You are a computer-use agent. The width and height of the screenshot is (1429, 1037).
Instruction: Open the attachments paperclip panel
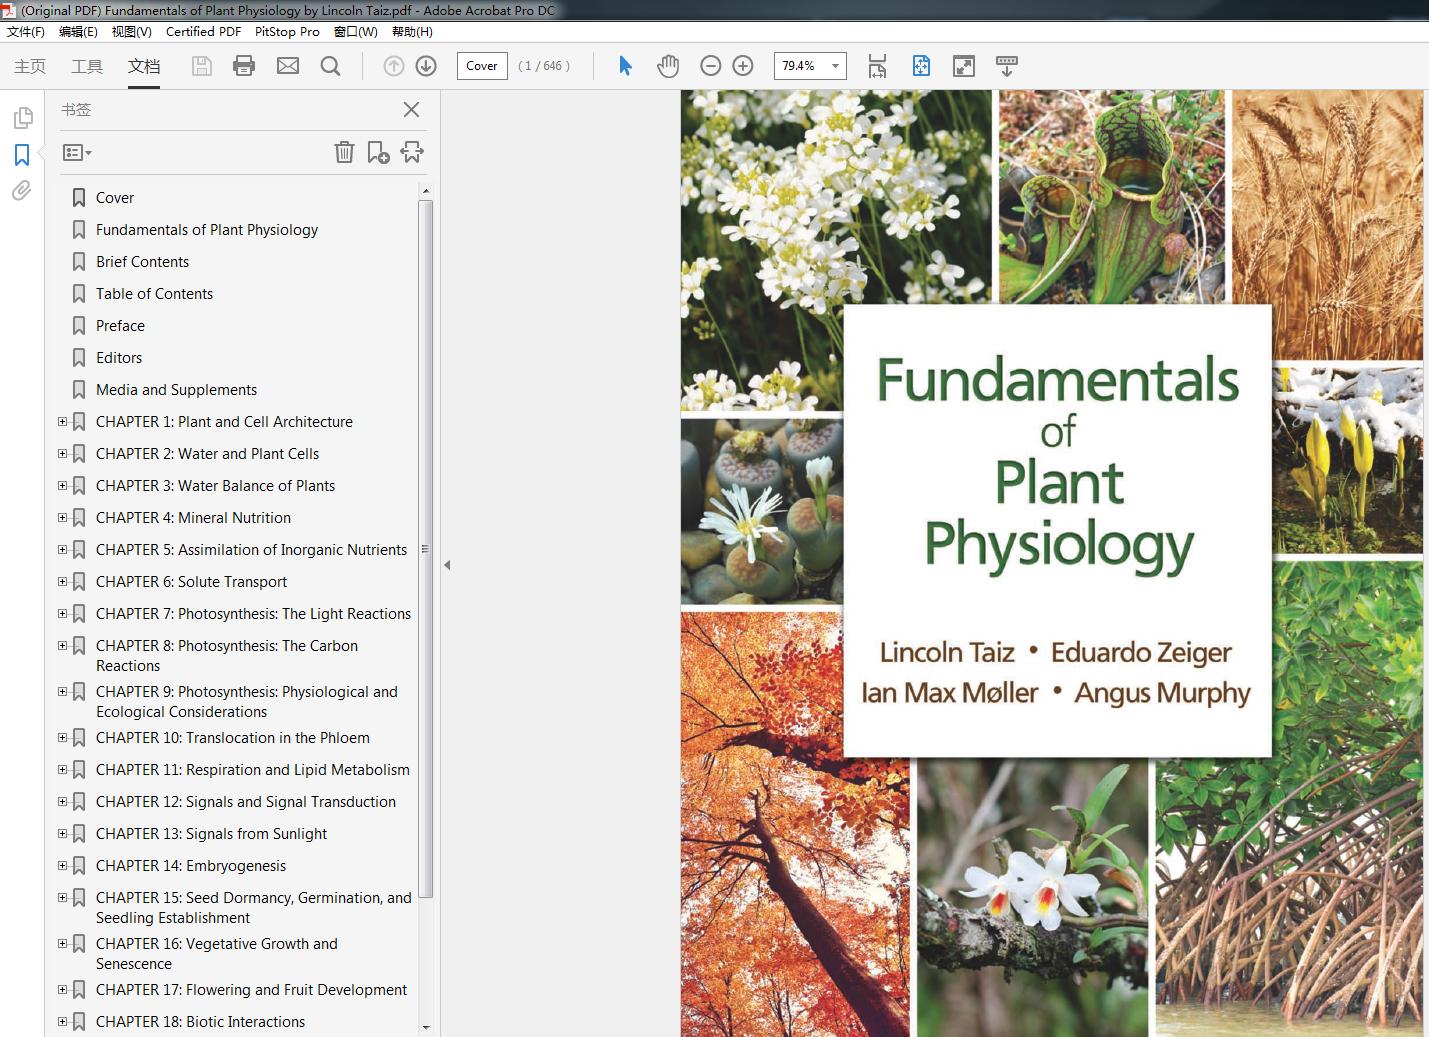(22, 191)
